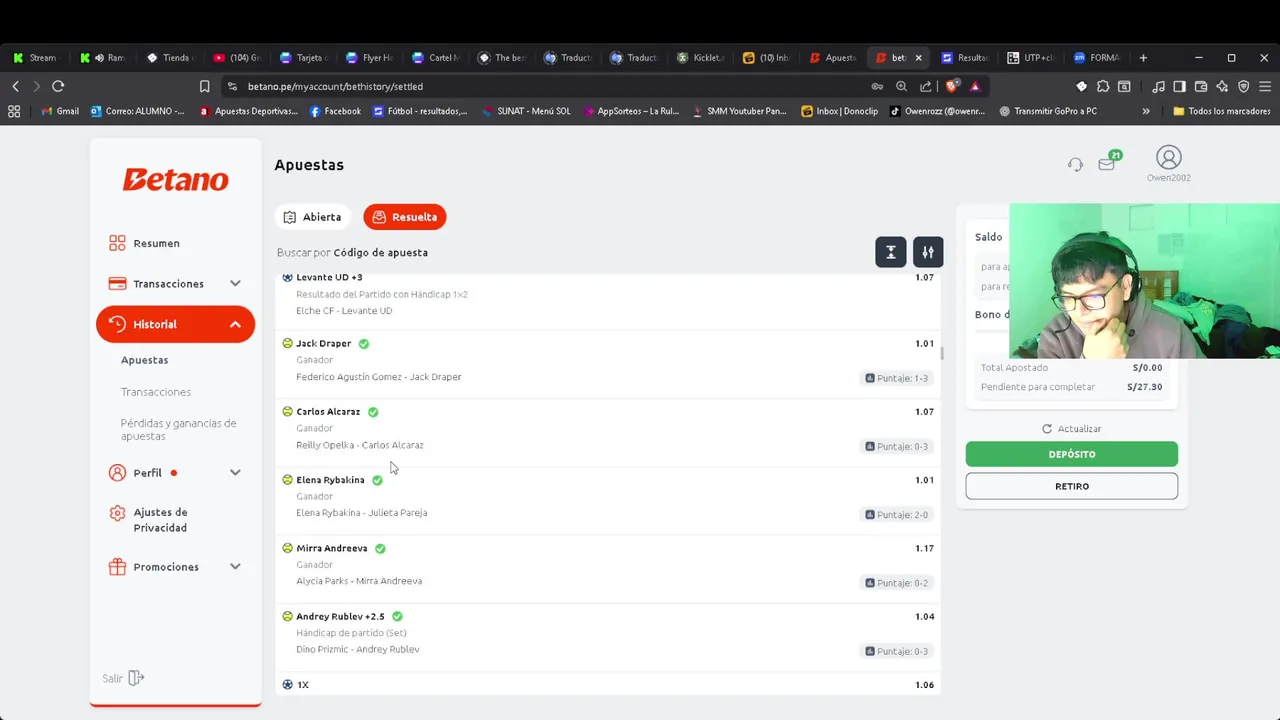1280x720 pixels.
Task: Open the Gmail bookmark
Action: [x=60, y=111]
